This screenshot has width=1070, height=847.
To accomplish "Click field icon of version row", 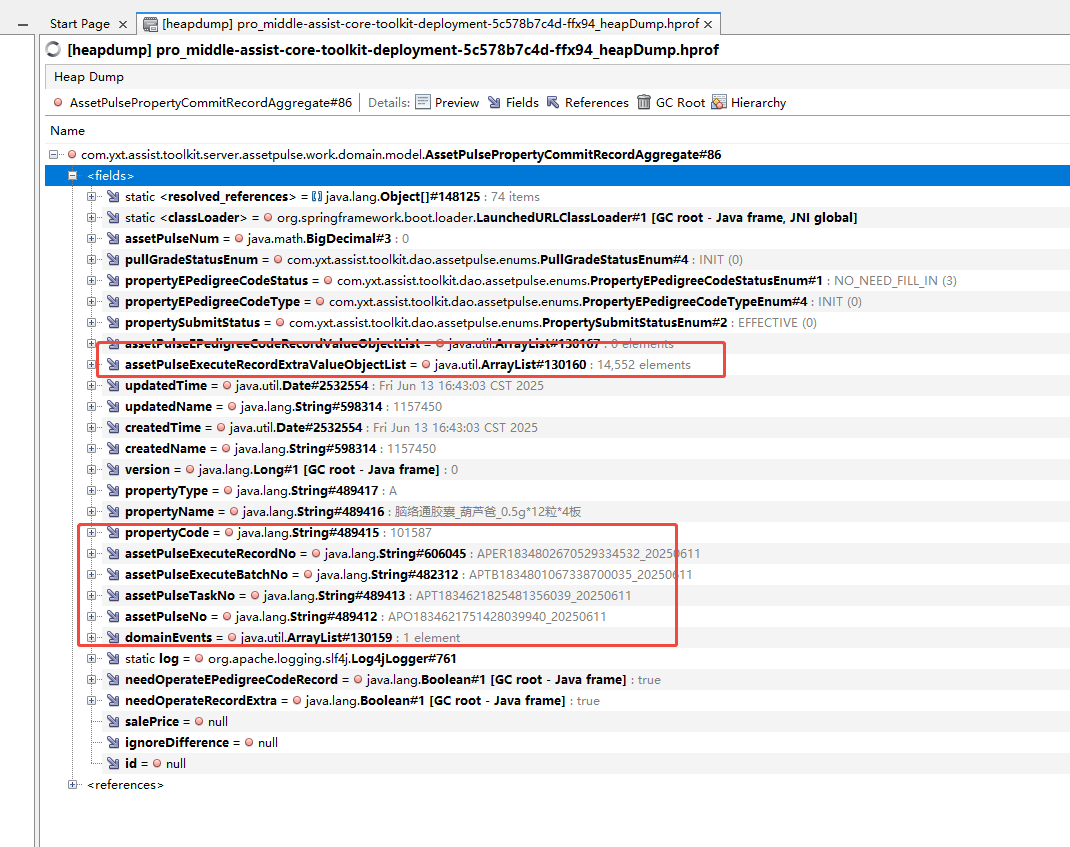I will (113, 470).
